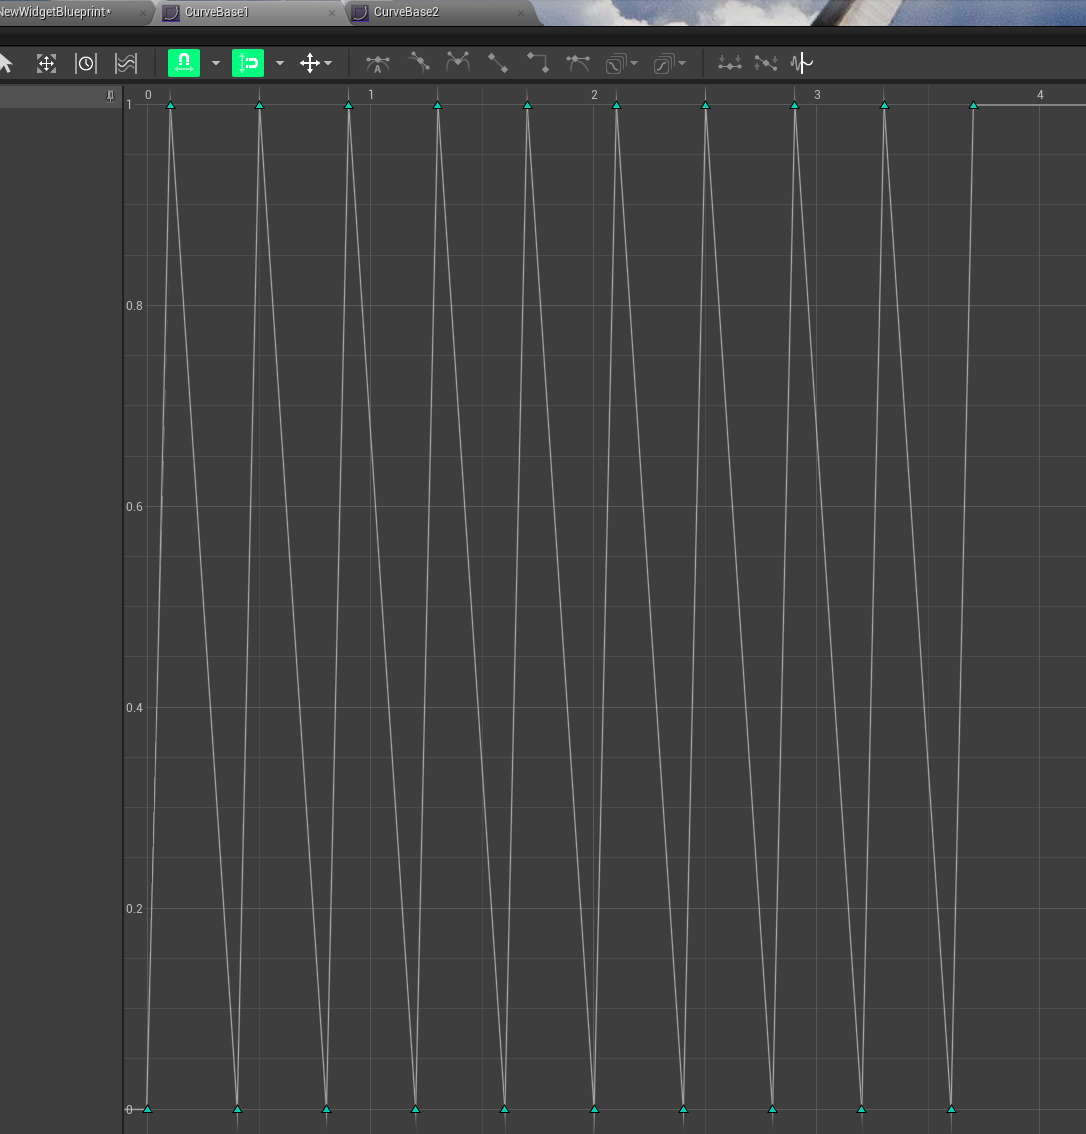Image resolution: width=1086 pixels, height=1134 pixels.
Task: Select the arrow selection tool in toolbar
Action: (6, 64)
